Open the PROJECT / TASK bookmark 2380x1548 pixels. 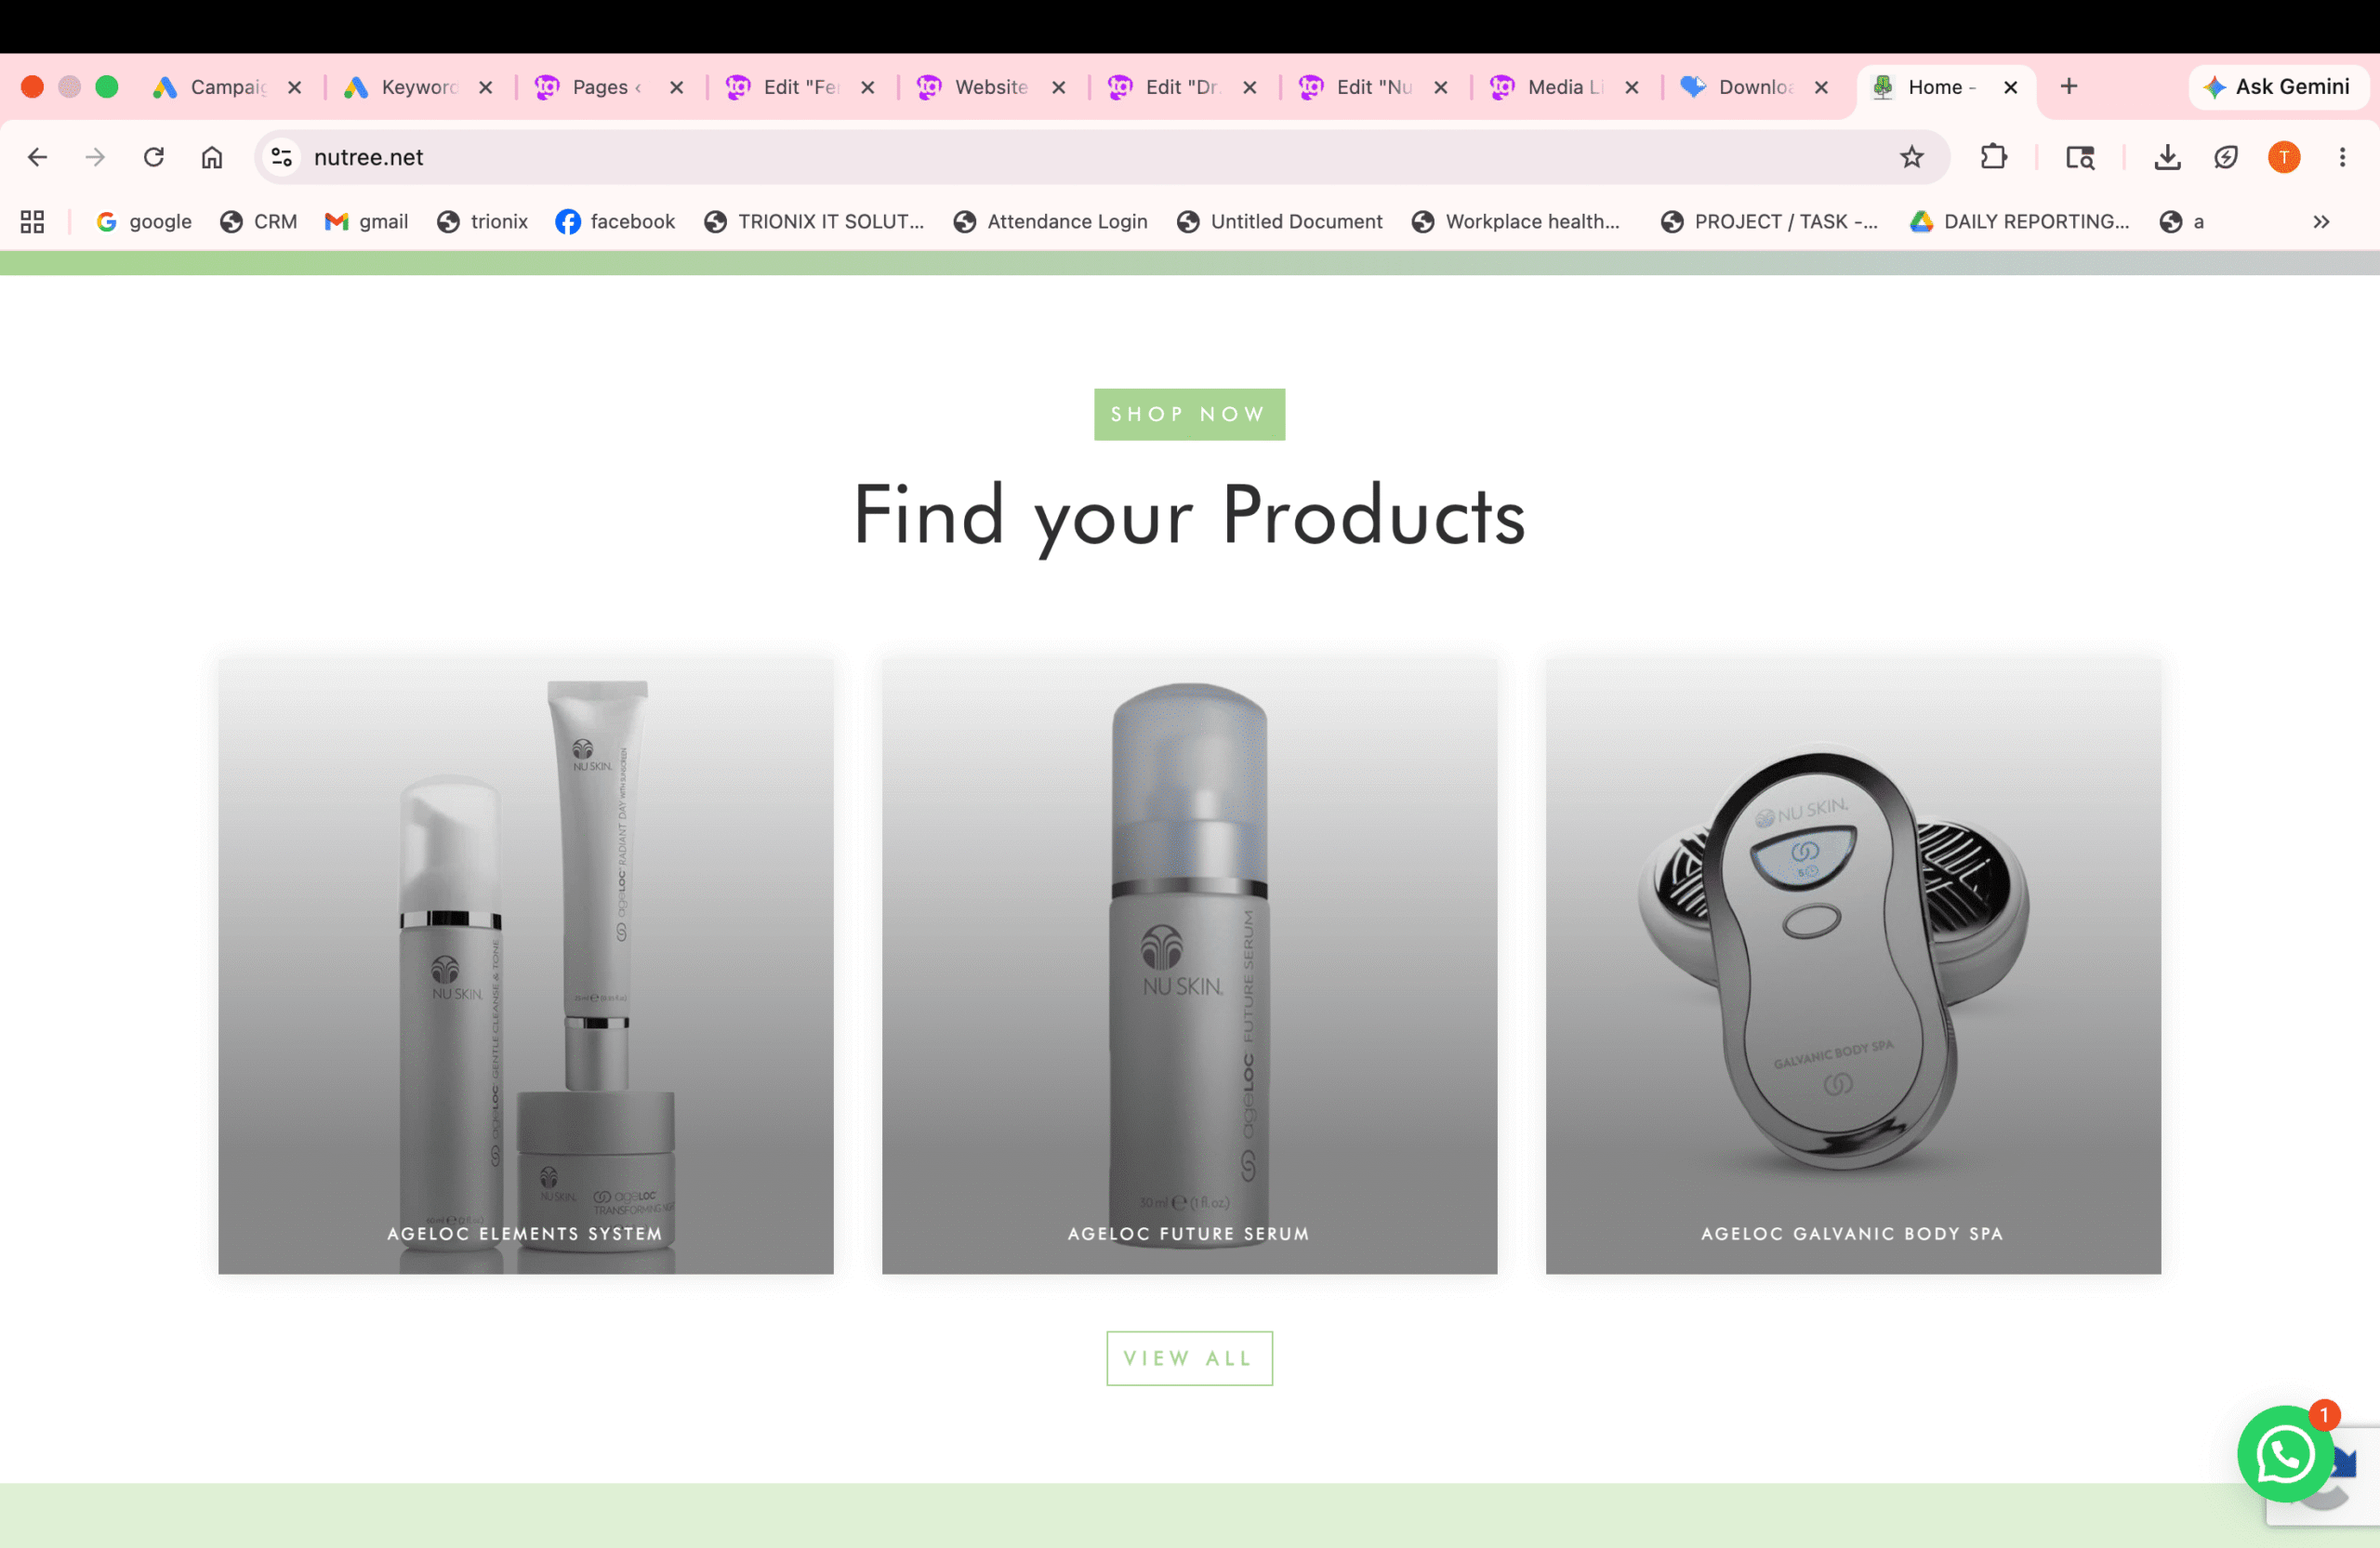point(1770,222)
